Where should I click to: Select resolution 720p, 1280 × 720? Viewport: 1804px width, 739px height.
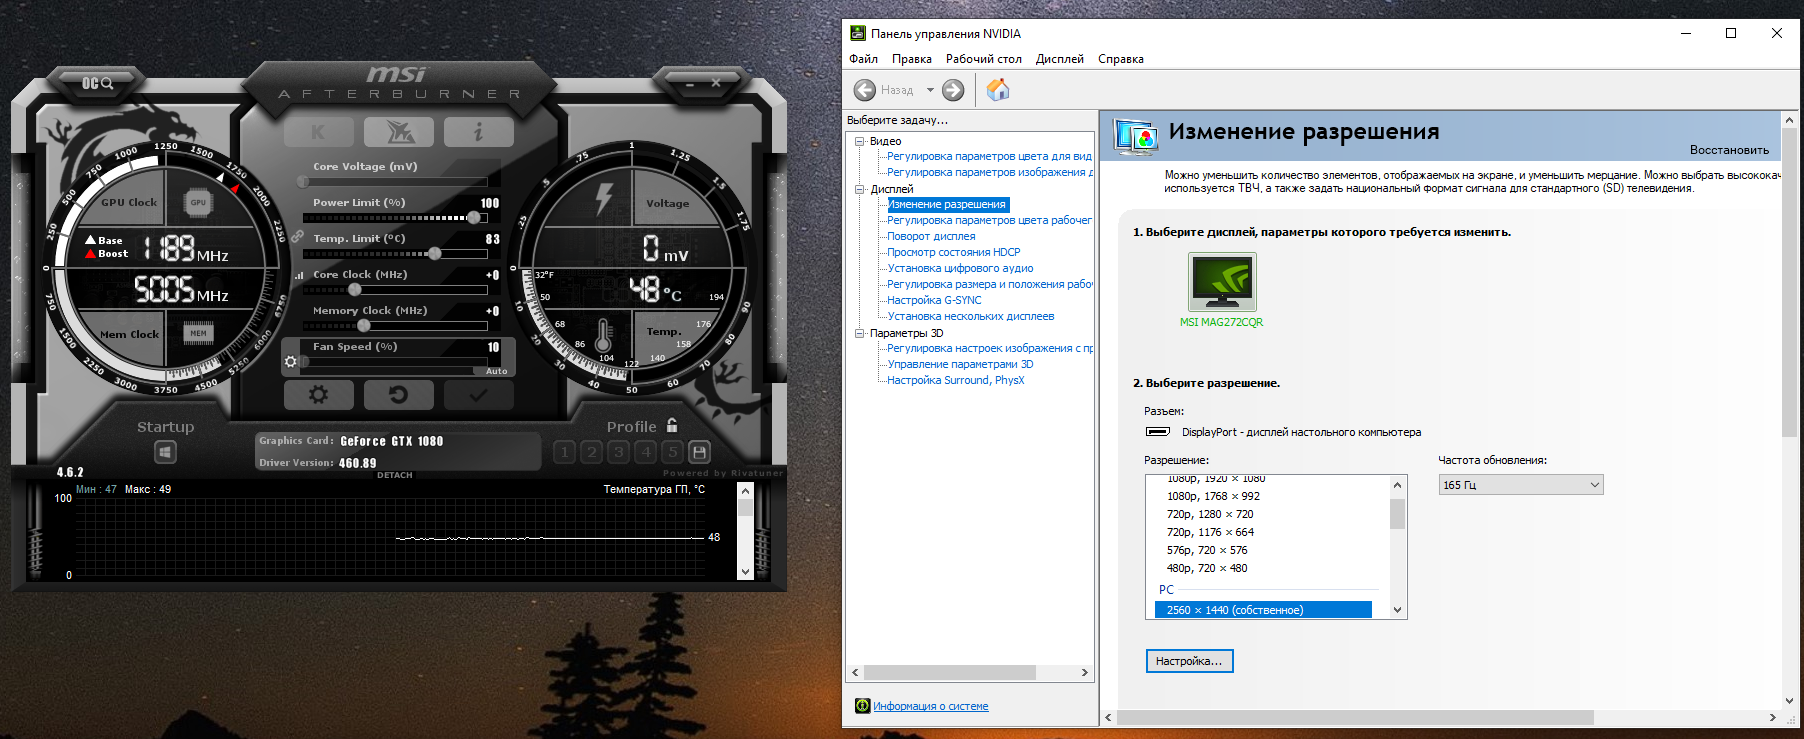click(1210, 514)
